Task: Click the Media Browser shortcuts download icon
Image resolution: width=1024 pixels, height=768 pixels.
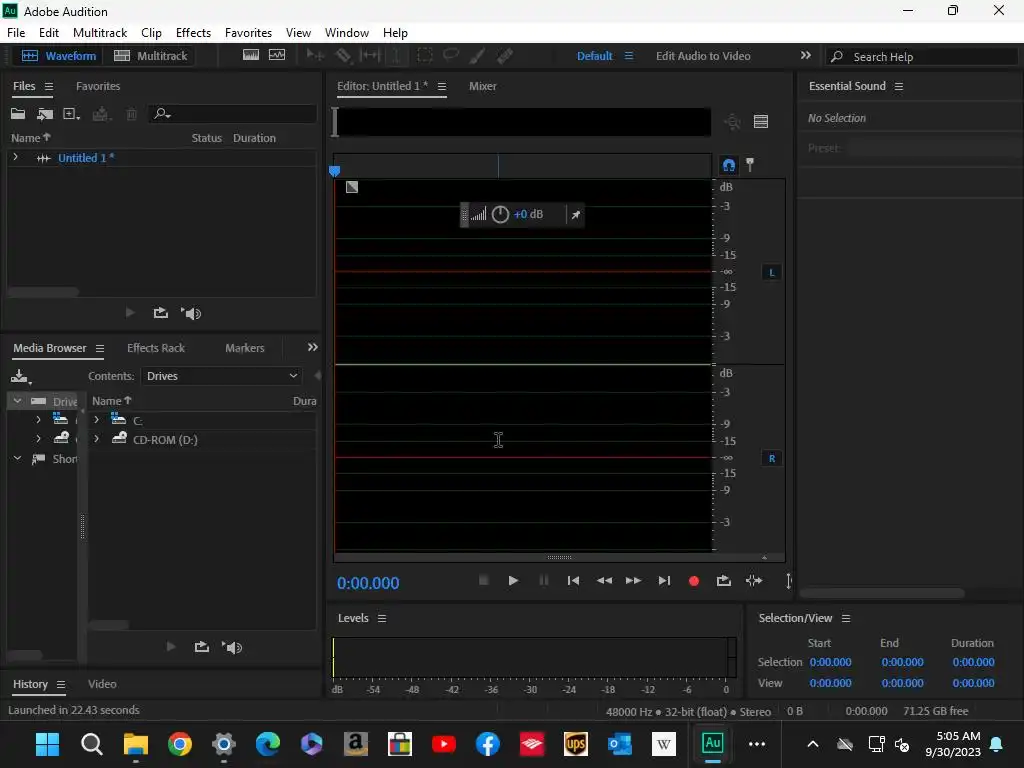Action: pyautogui.click(x=21, y=376)
